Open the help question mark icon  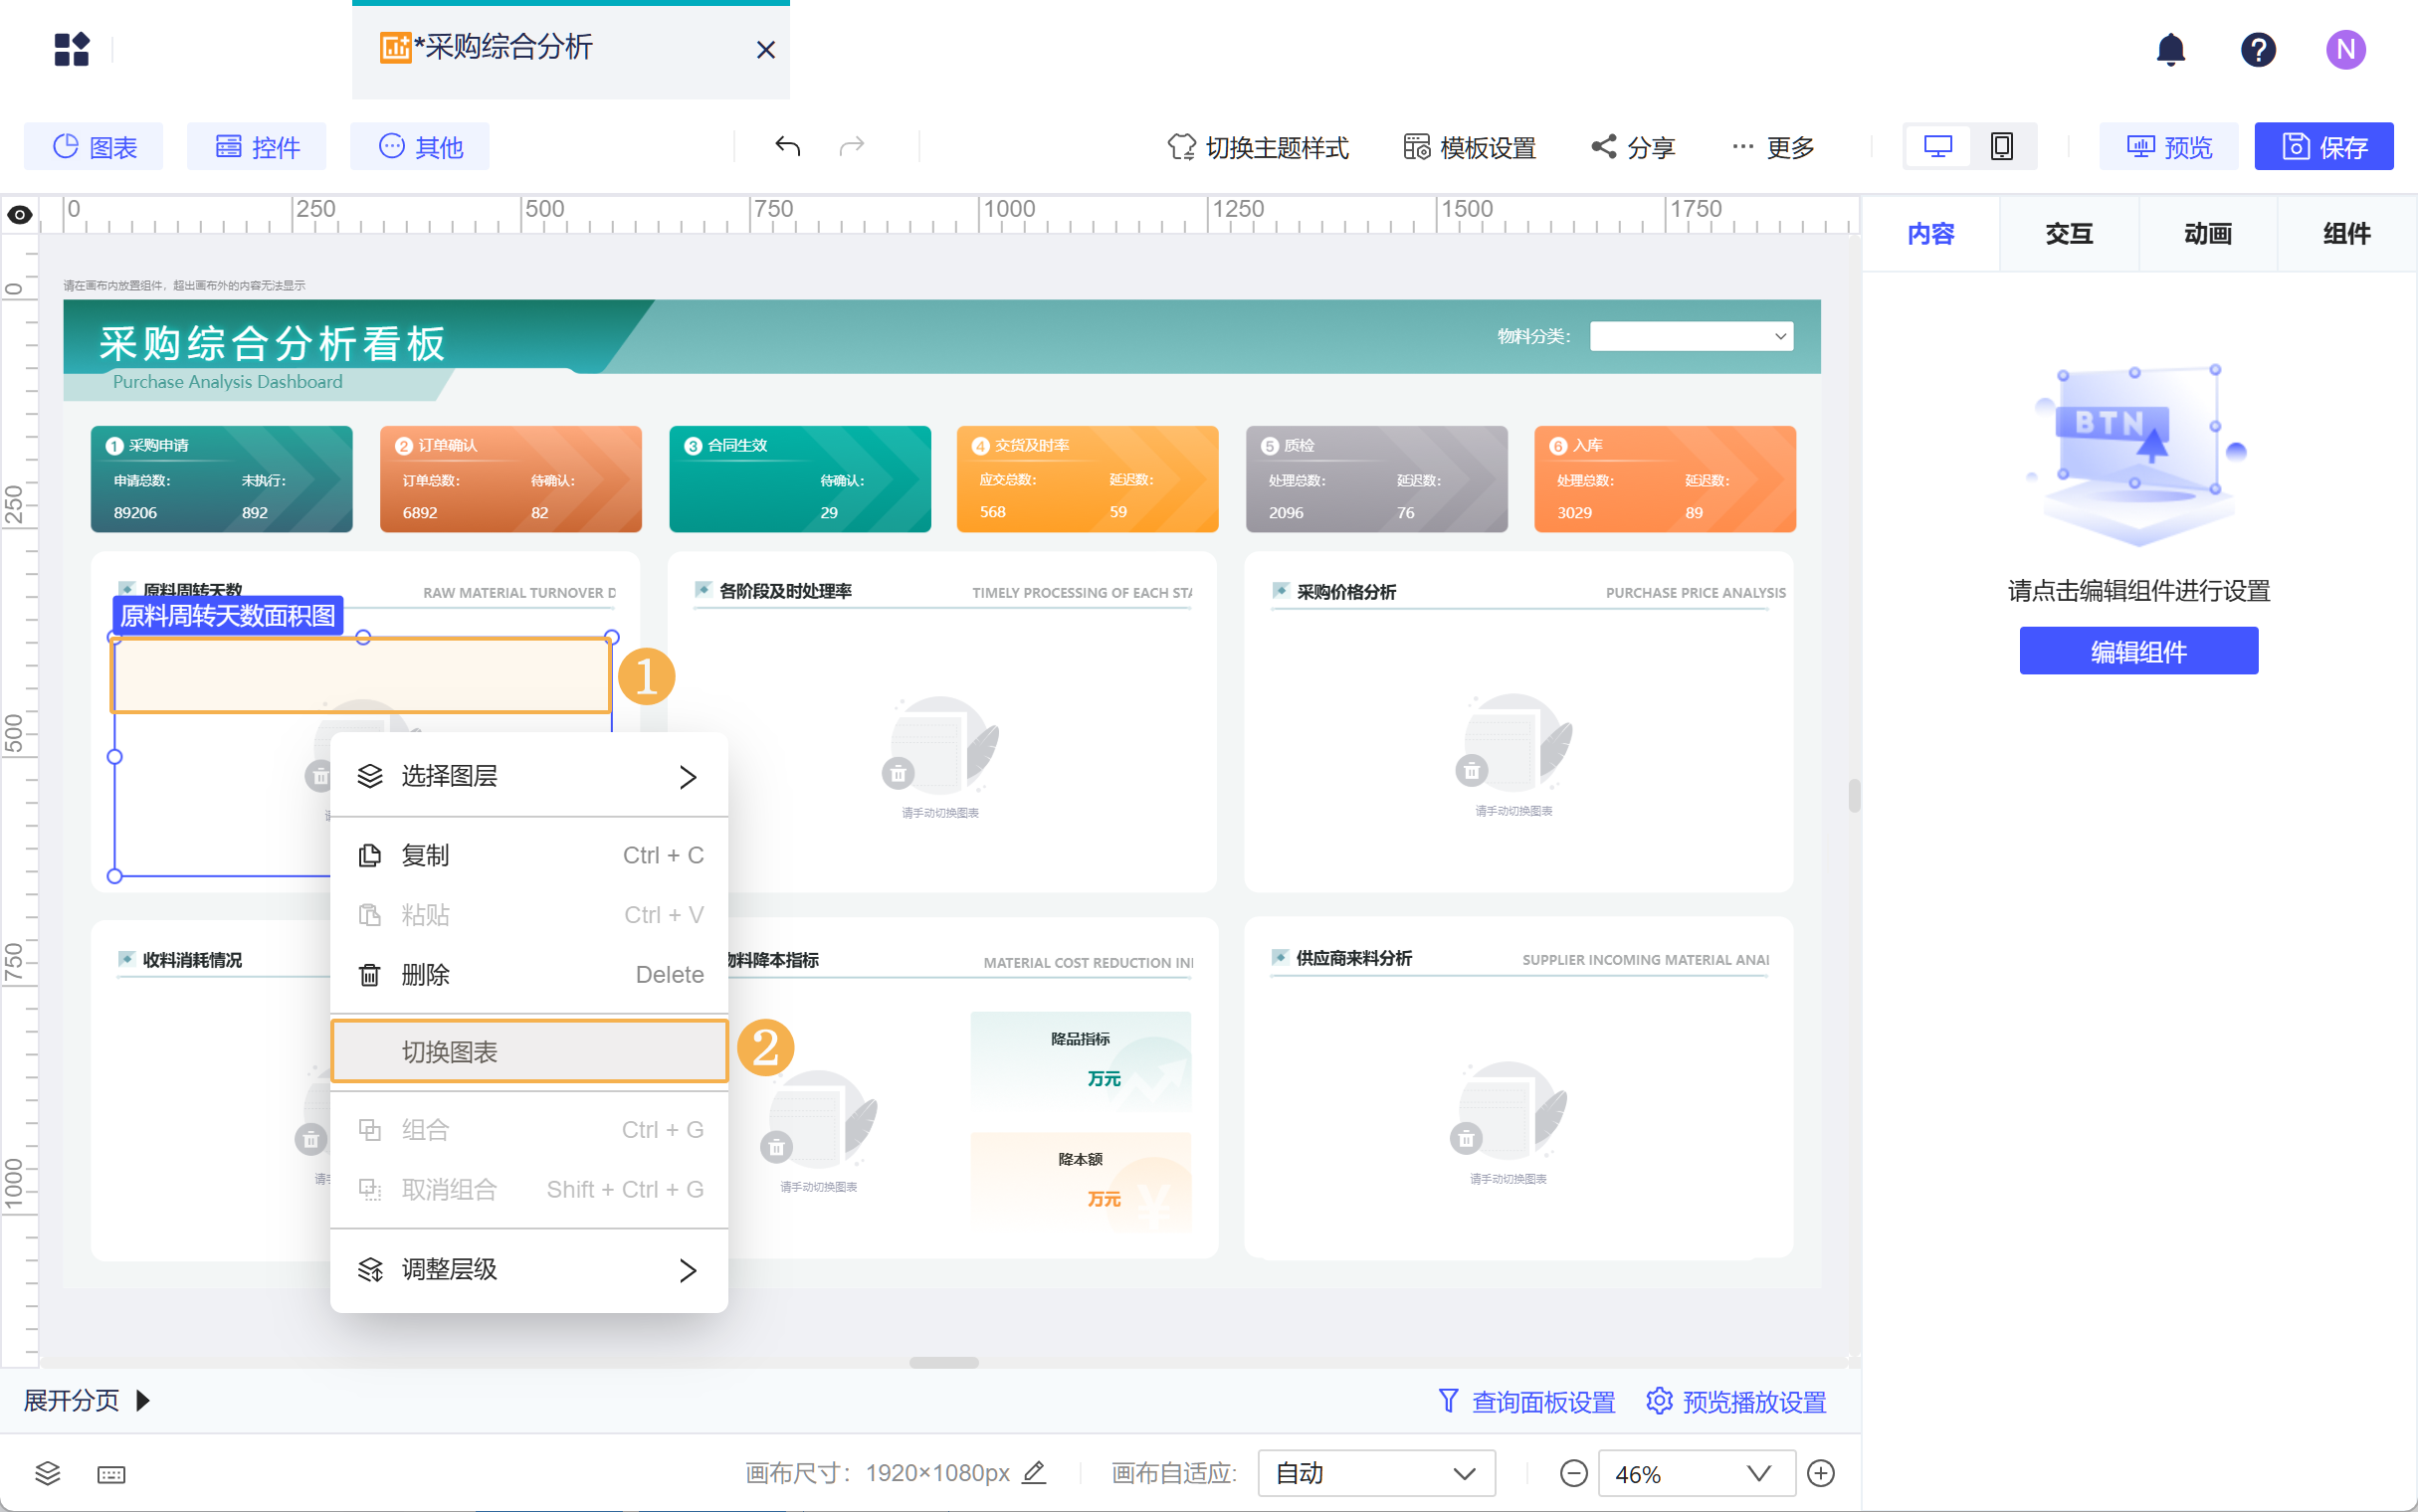coord(2257,49)
